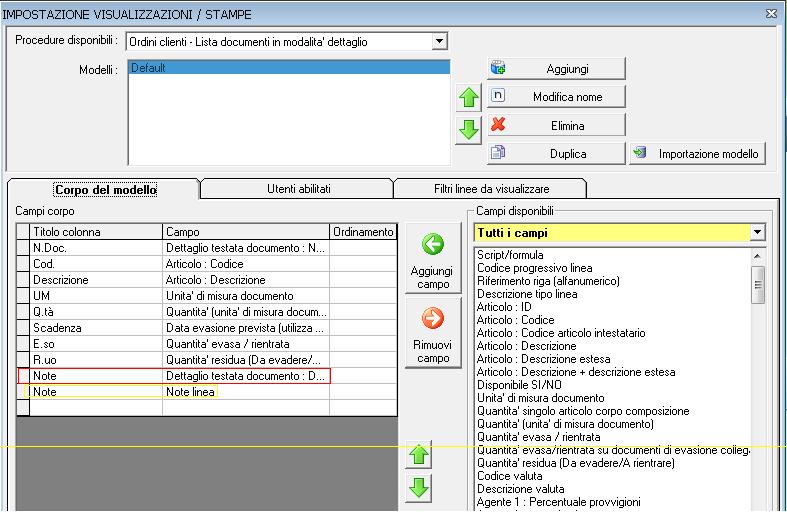Image resolution: width=787 pixels, height=512 pixels.
Task: Switch to Corpo del modello tab
Action: (x=105, y=190)
